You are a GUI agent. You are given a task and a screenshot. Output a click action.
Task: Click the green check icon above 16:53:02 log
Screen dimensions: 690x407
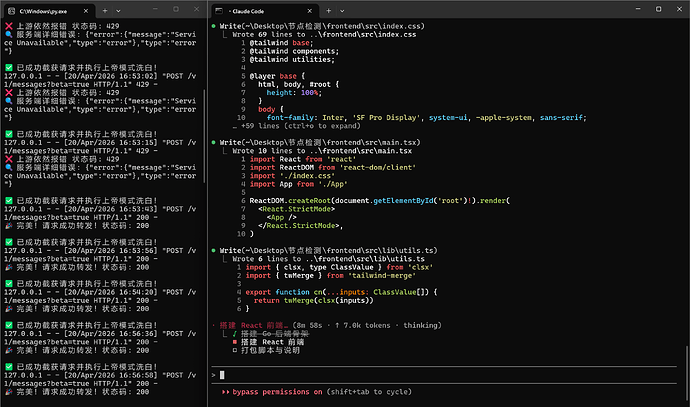coord(9,67)
